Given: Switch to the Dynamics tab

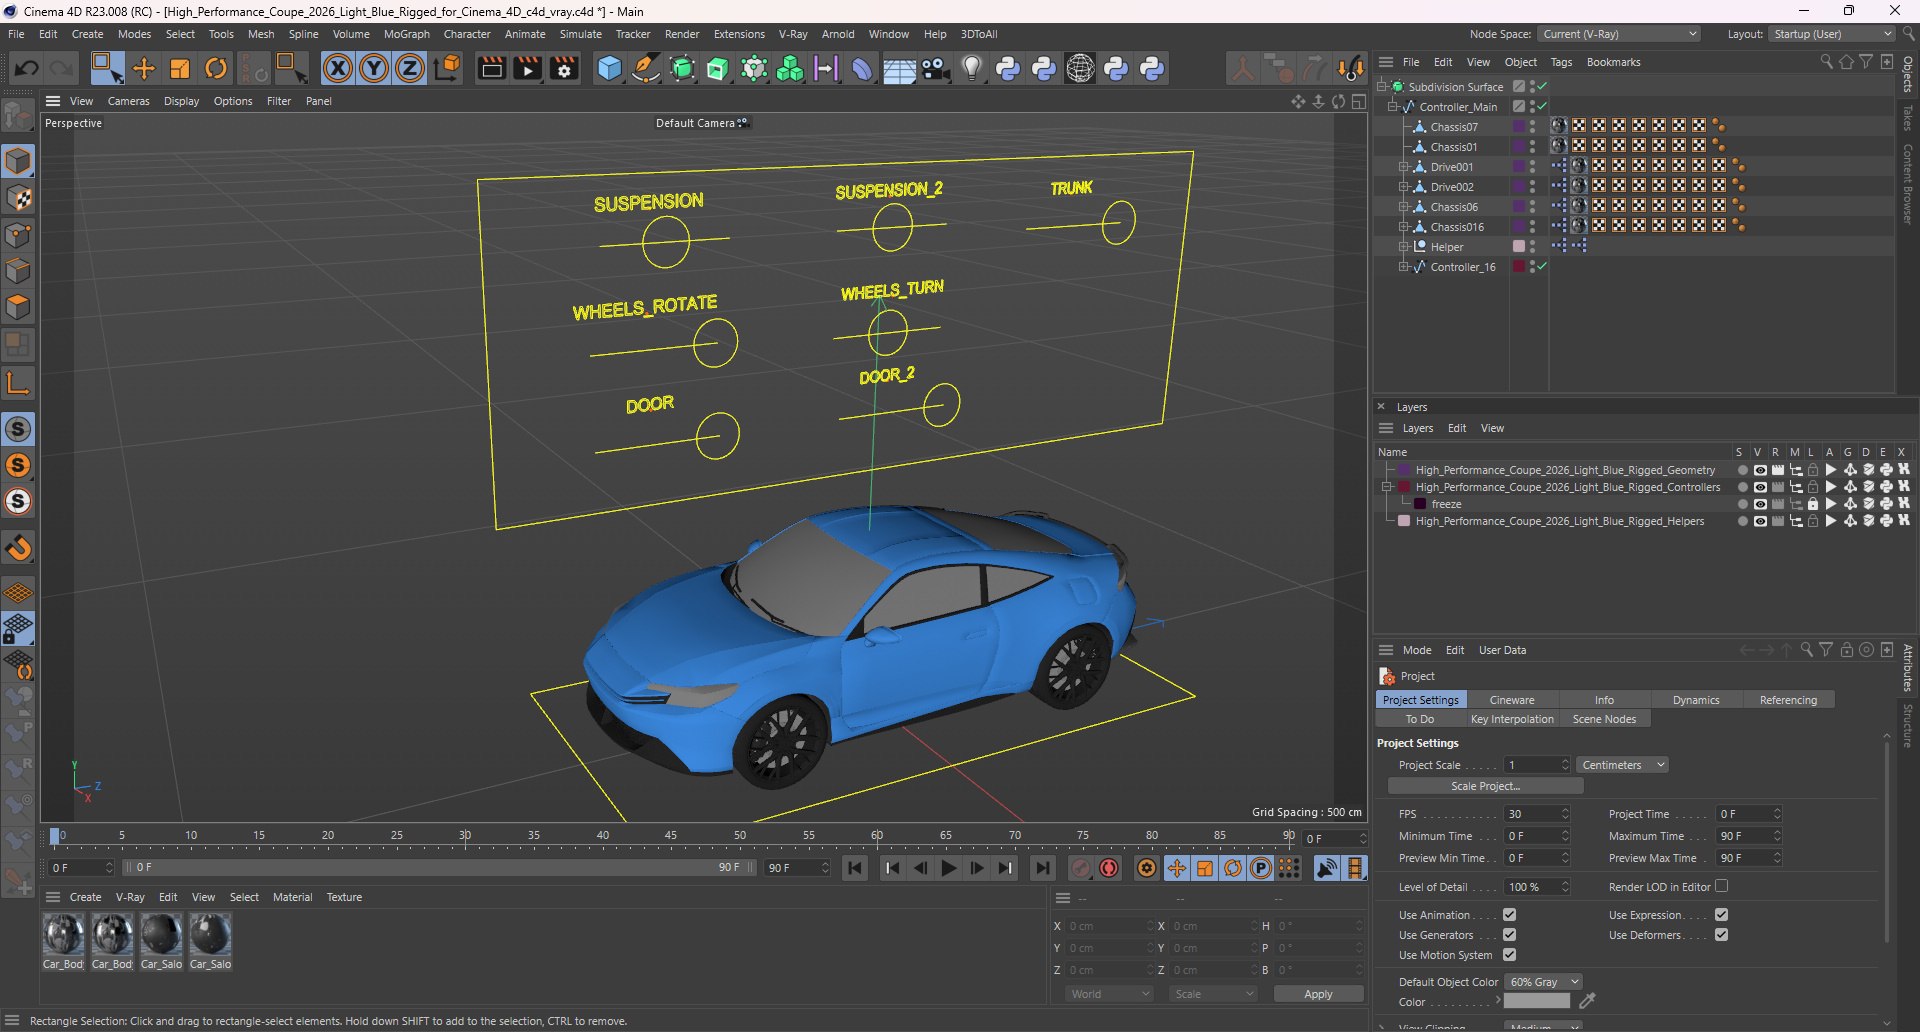Looking at the screenshot, I should coord(1696,700).
